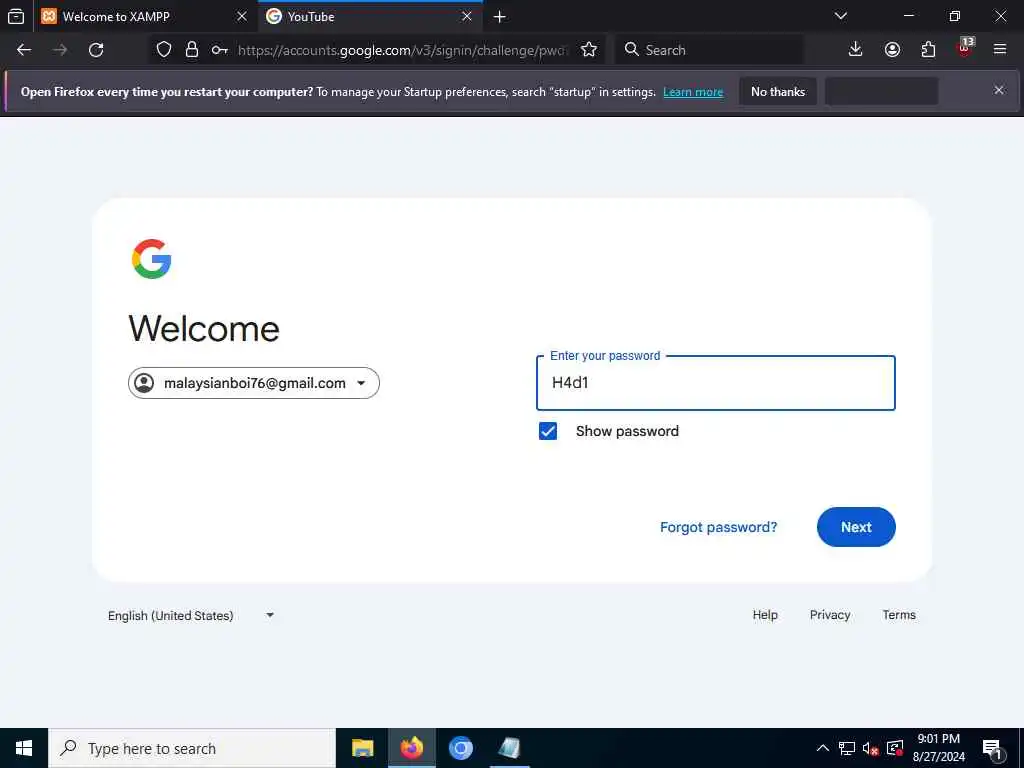Go back to previous page
This screenshot has width=1024, height=768.
point(24,50)
